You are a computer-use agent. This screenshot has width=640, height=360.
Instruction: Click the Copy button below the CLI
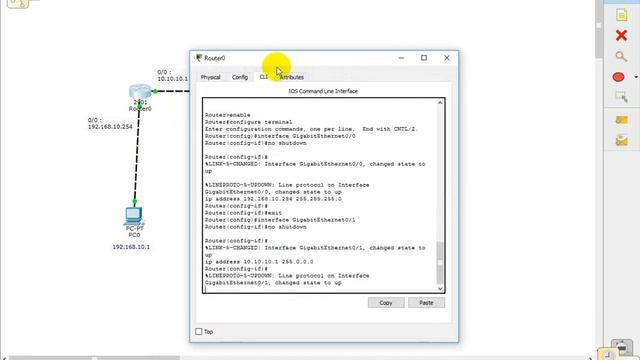click(x=386, y=303)
